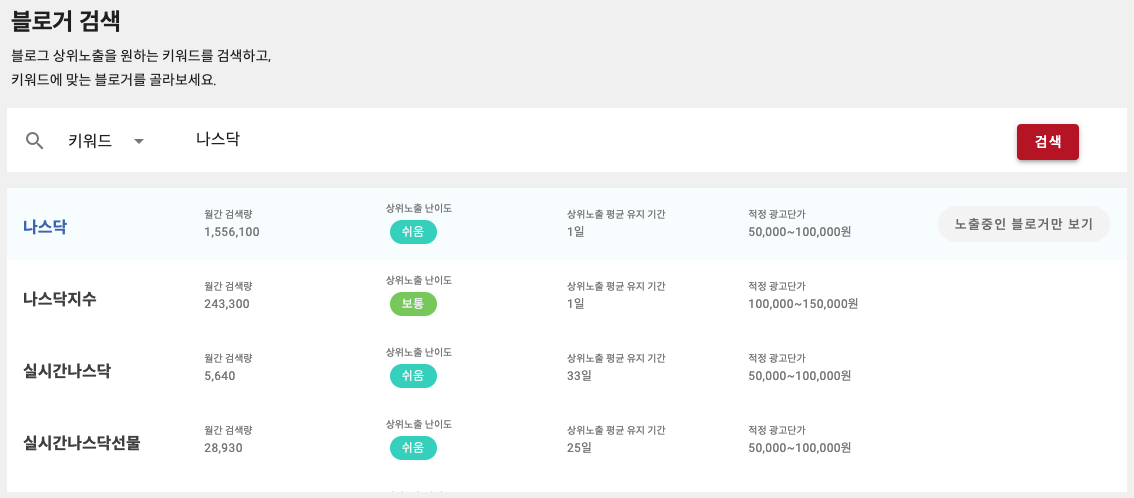The image size is (1134, 498).
Task: Click the 1일 duration in 나스닥 row
Action: [576, 232]
